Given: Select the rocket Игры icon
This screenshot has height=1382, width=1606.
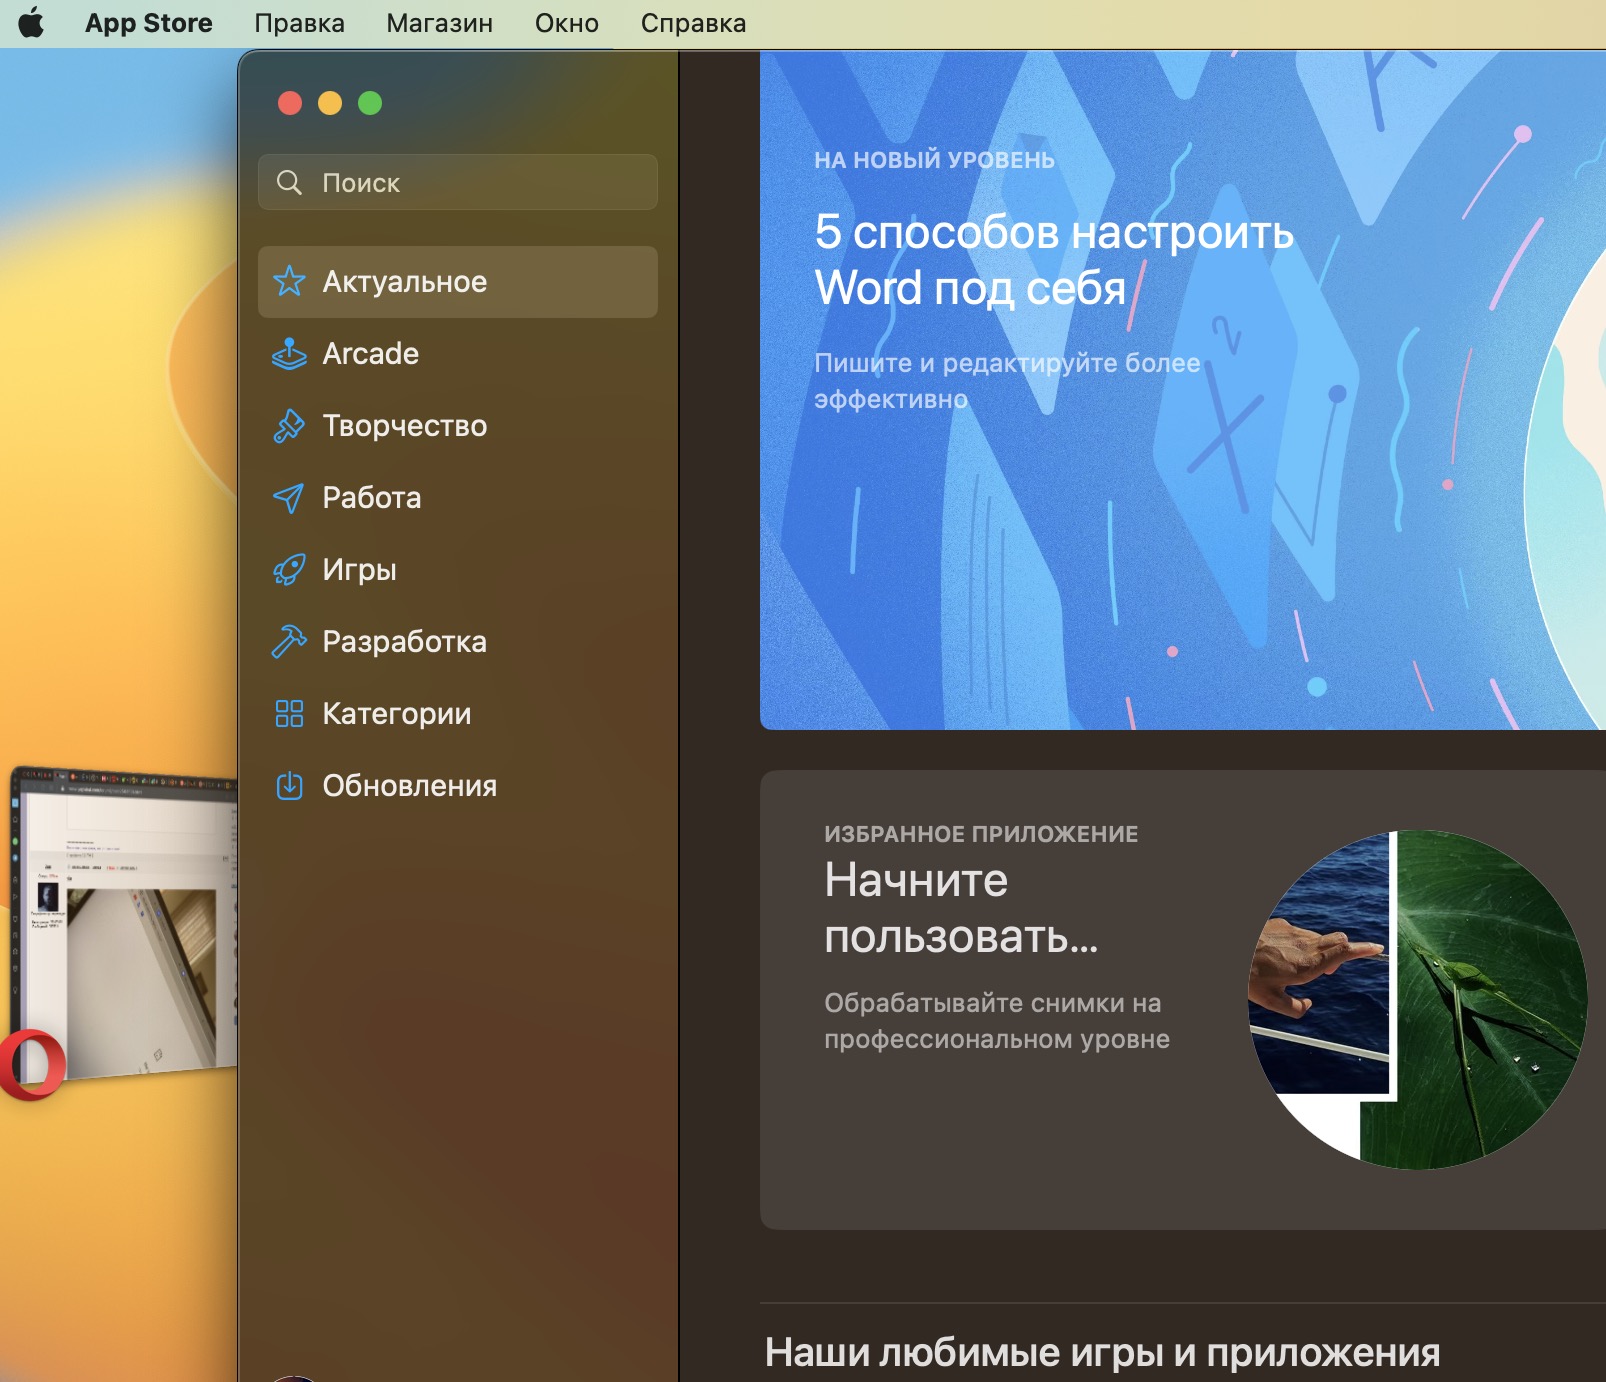Looking at the screenshot, I should pos(289,569).
